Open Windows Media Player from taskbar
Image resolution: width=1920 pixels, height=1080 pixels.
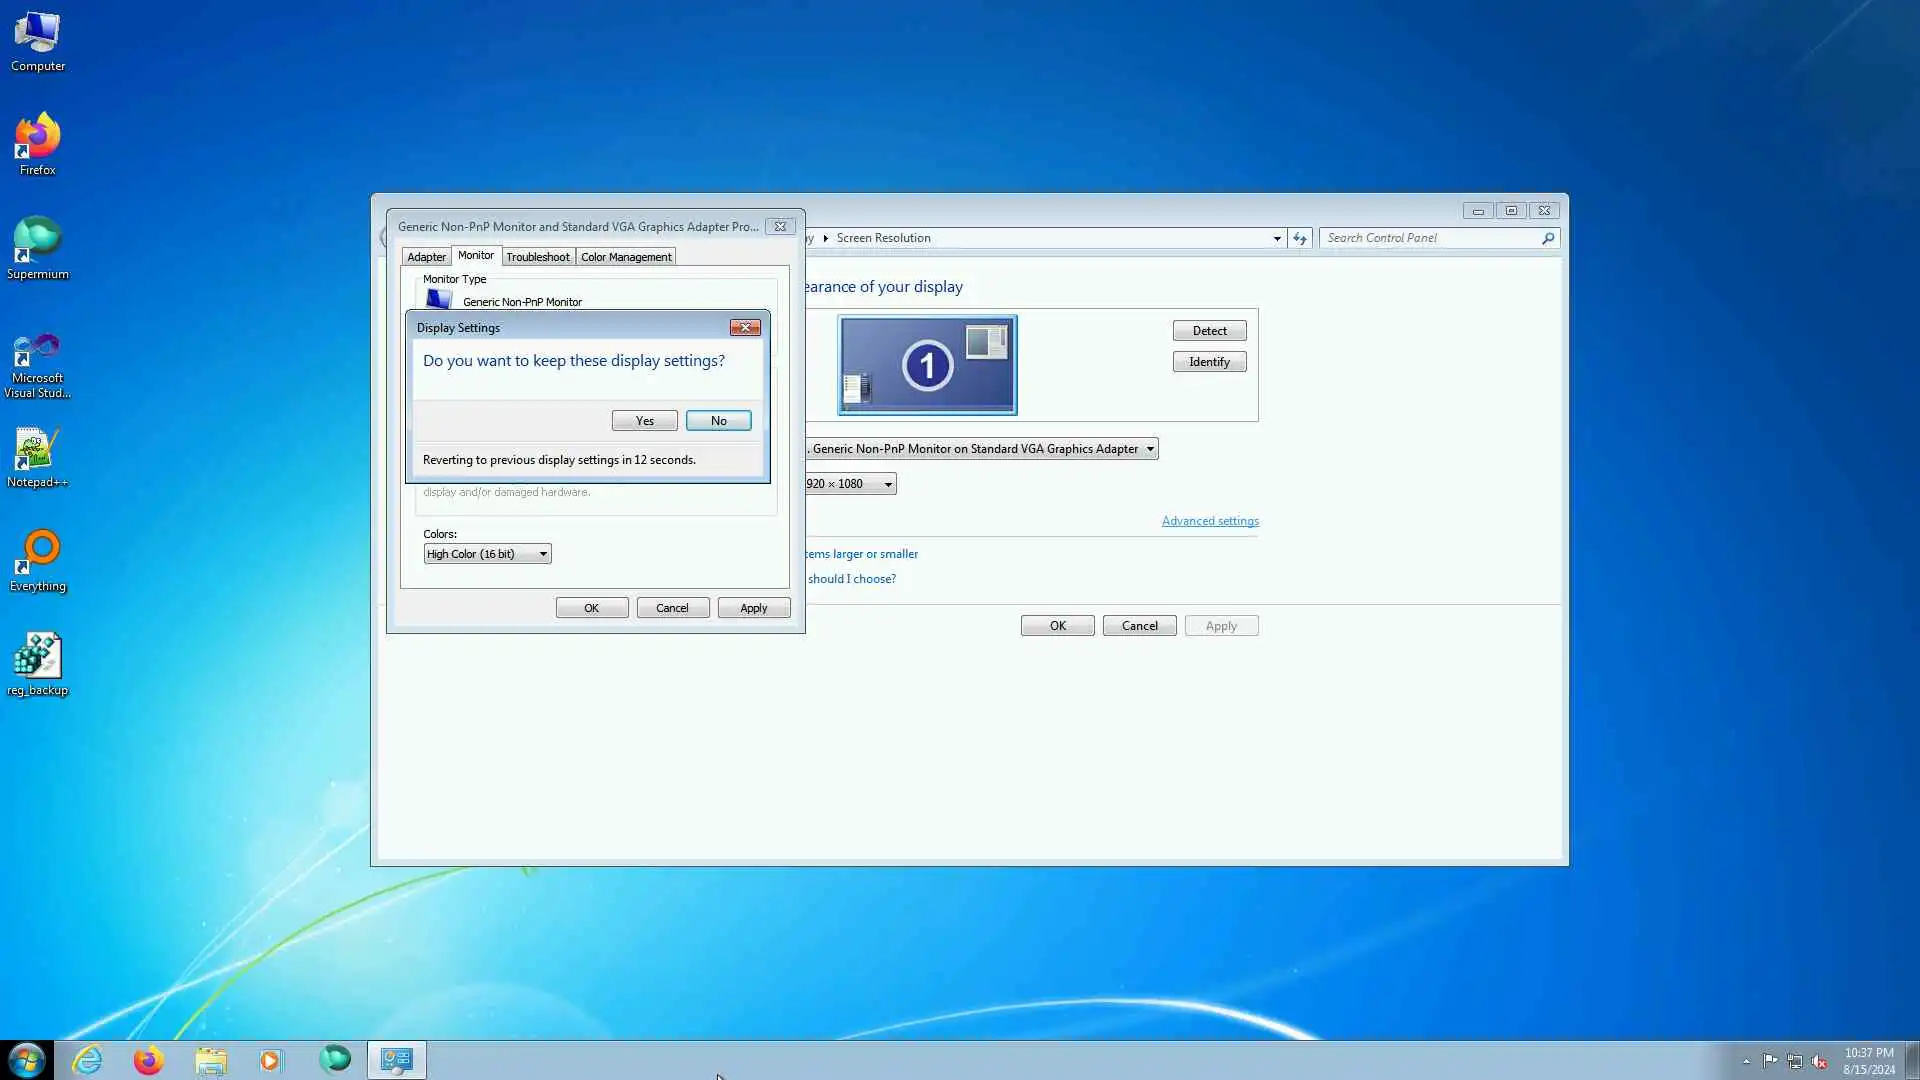pyautogui.click(x=271, y=1060)
